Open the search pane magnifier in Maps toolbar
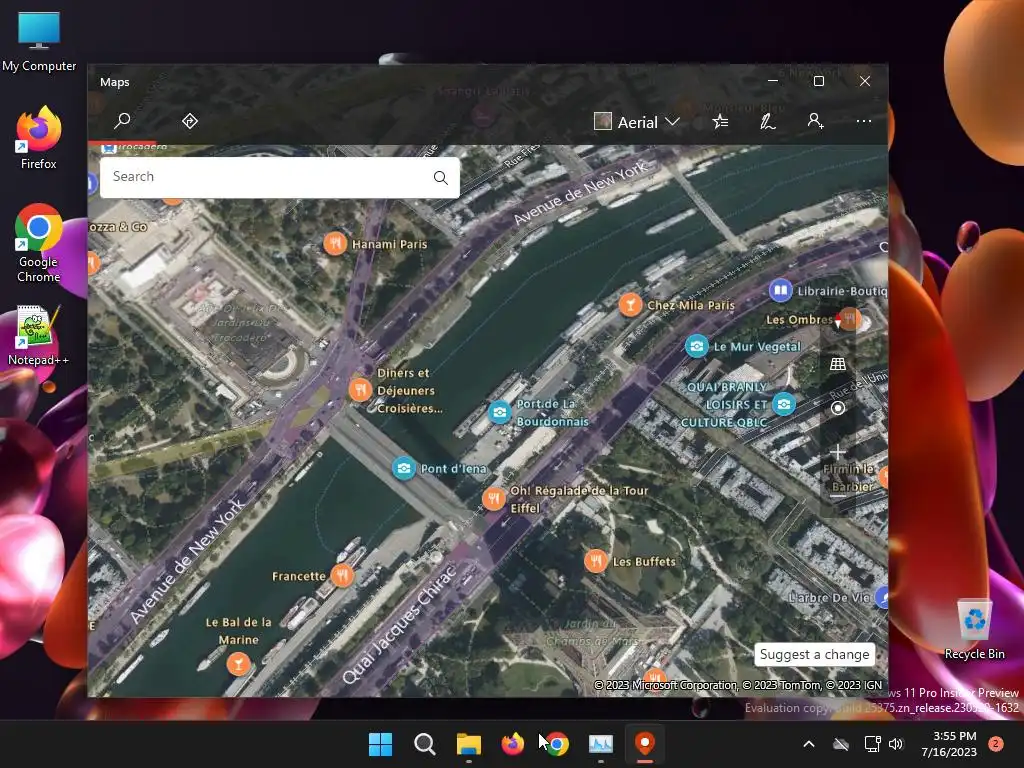The width and height of the screenshot is (1024, 768). click(122, 121)
